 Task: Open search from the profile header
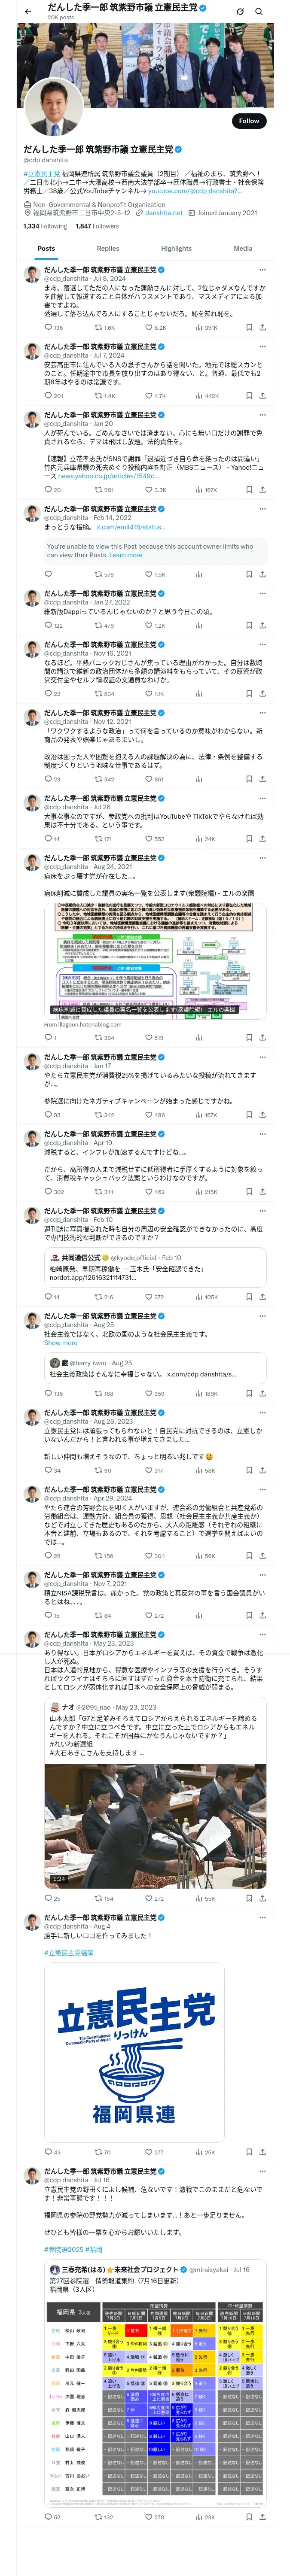(259, 12)
